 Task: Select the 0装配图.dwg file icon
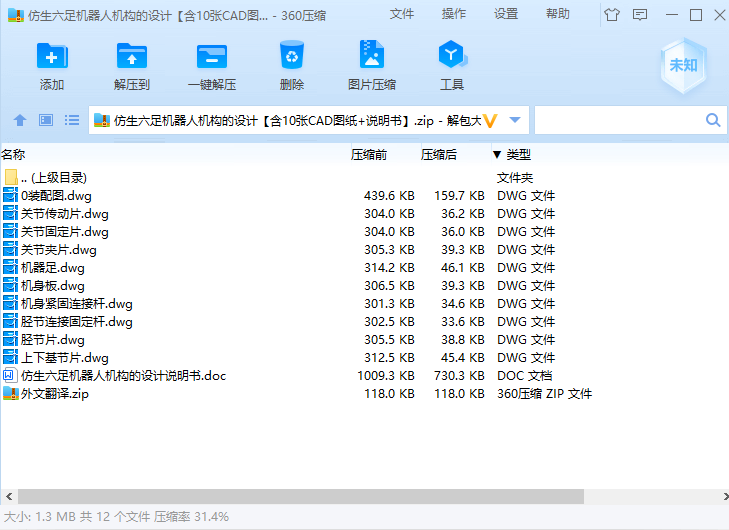pos(10,195)
